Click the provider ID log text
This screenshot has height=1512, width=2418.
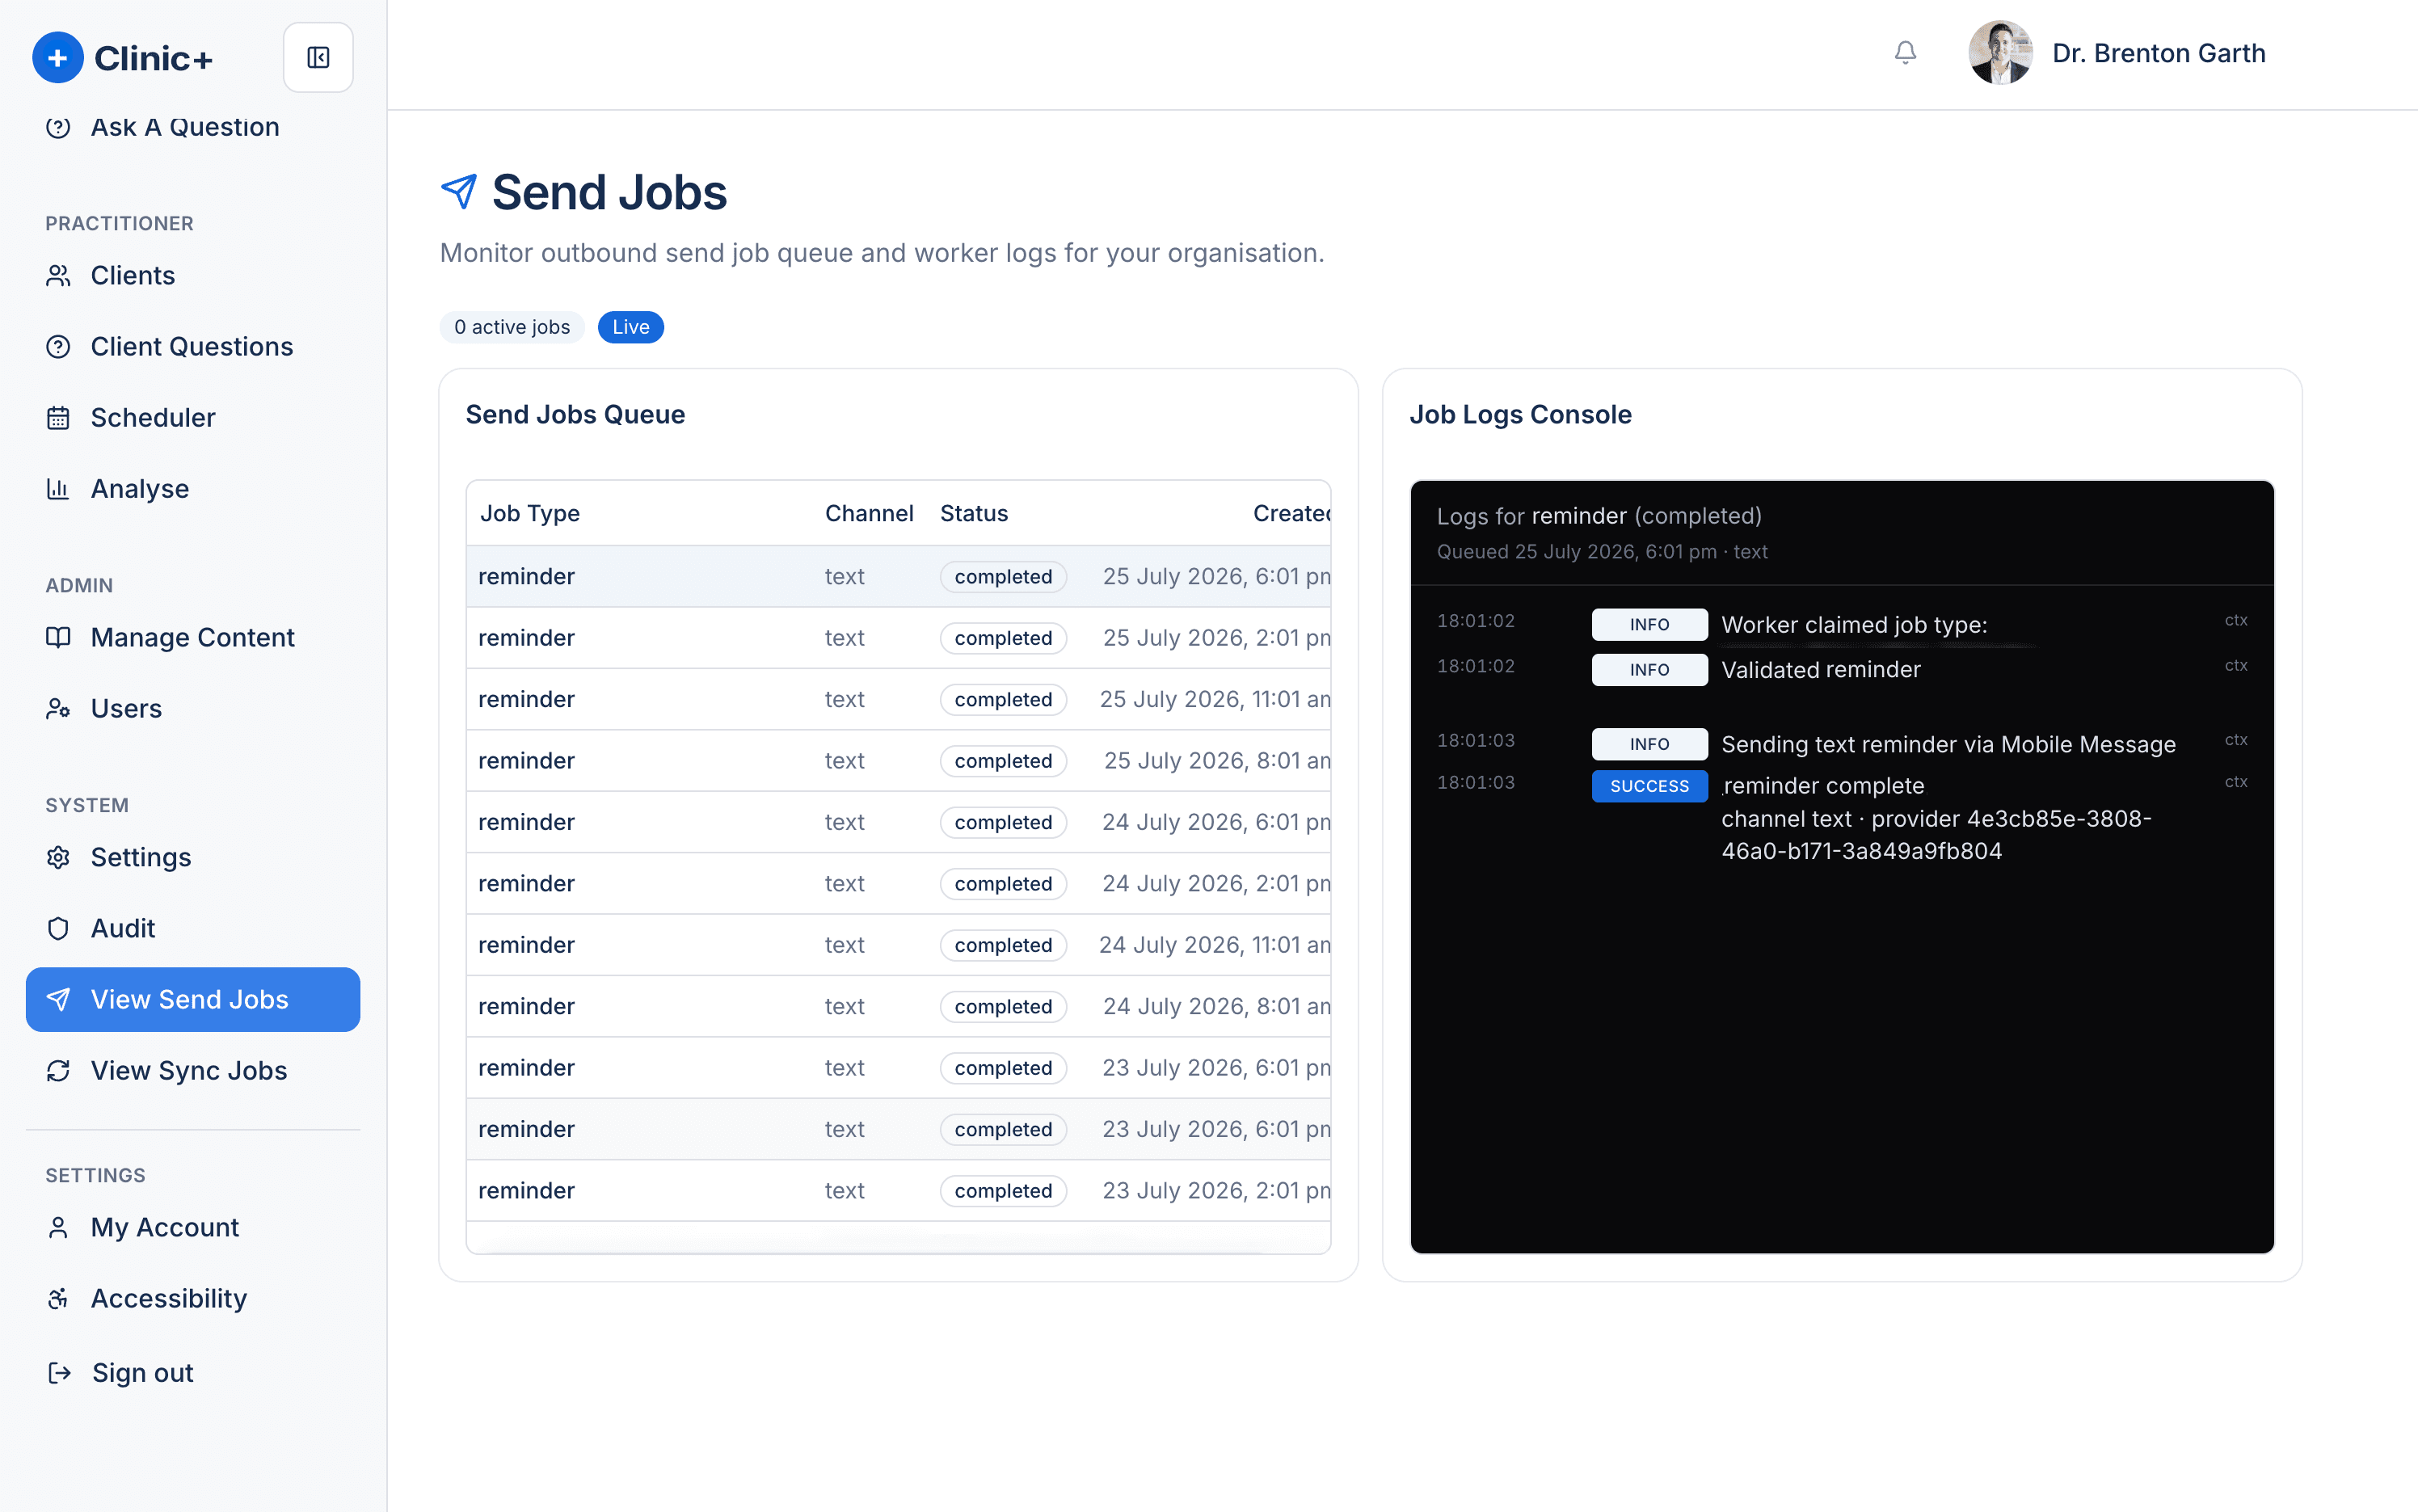click(1936, 835)
